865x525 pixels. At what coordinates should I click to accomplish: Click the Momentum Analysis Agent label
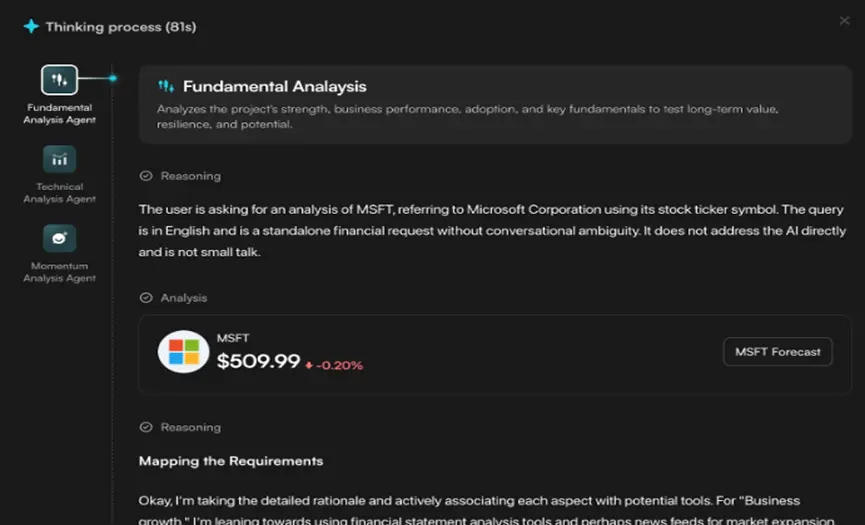(59, 272)
